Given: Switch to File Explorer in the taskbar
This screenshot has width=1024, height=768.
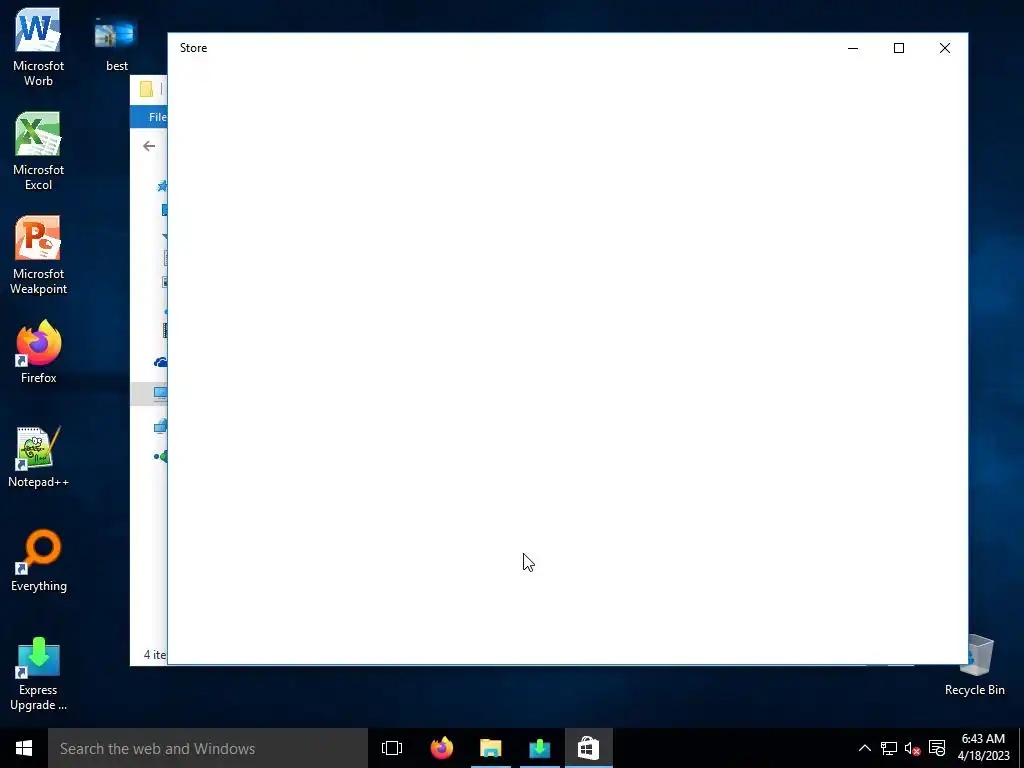Looking at the screenshot, I should (x=490, y=748).
